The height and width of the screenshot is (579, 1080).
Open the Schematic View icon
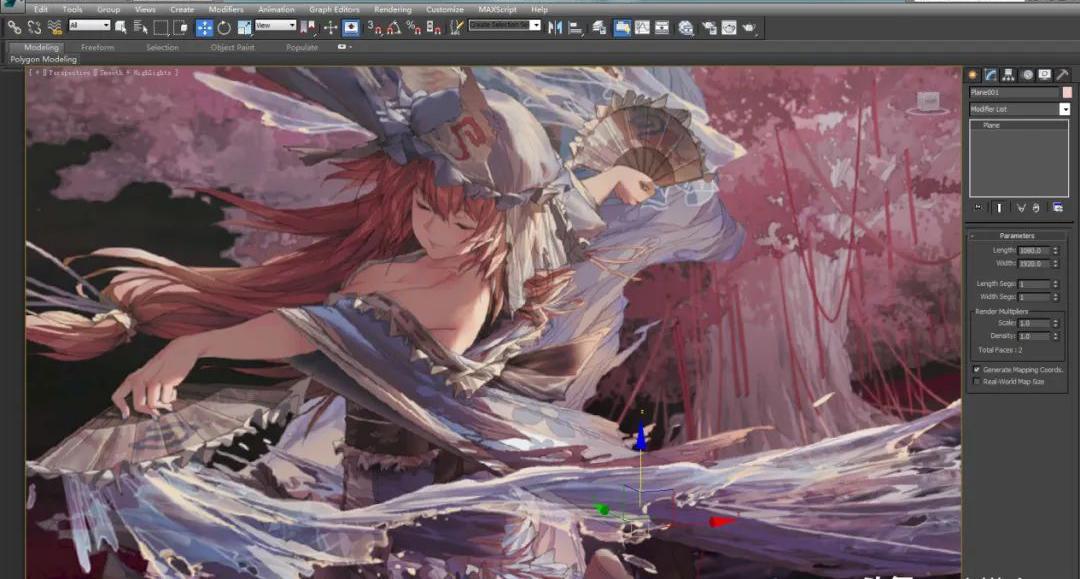click(662, 28)
